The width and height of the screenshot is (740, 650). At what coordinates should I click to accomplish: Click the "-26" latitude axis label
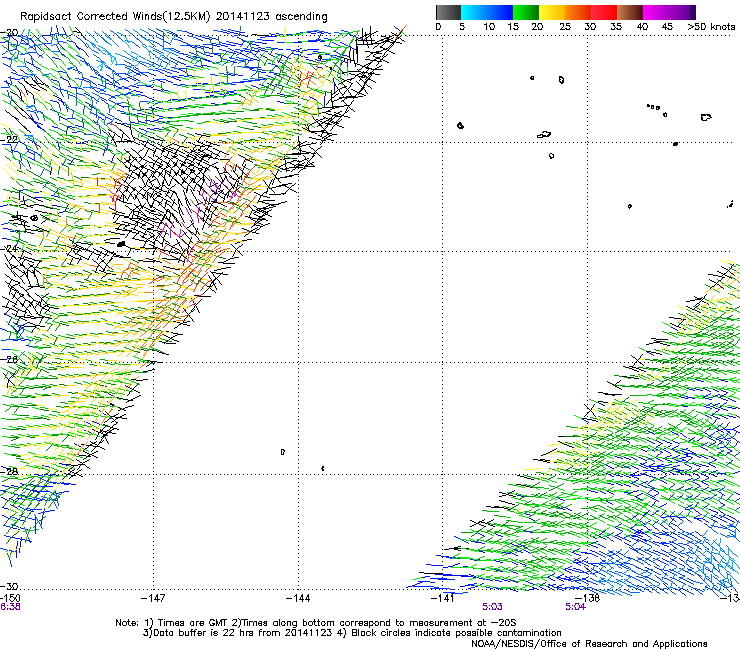9,360
